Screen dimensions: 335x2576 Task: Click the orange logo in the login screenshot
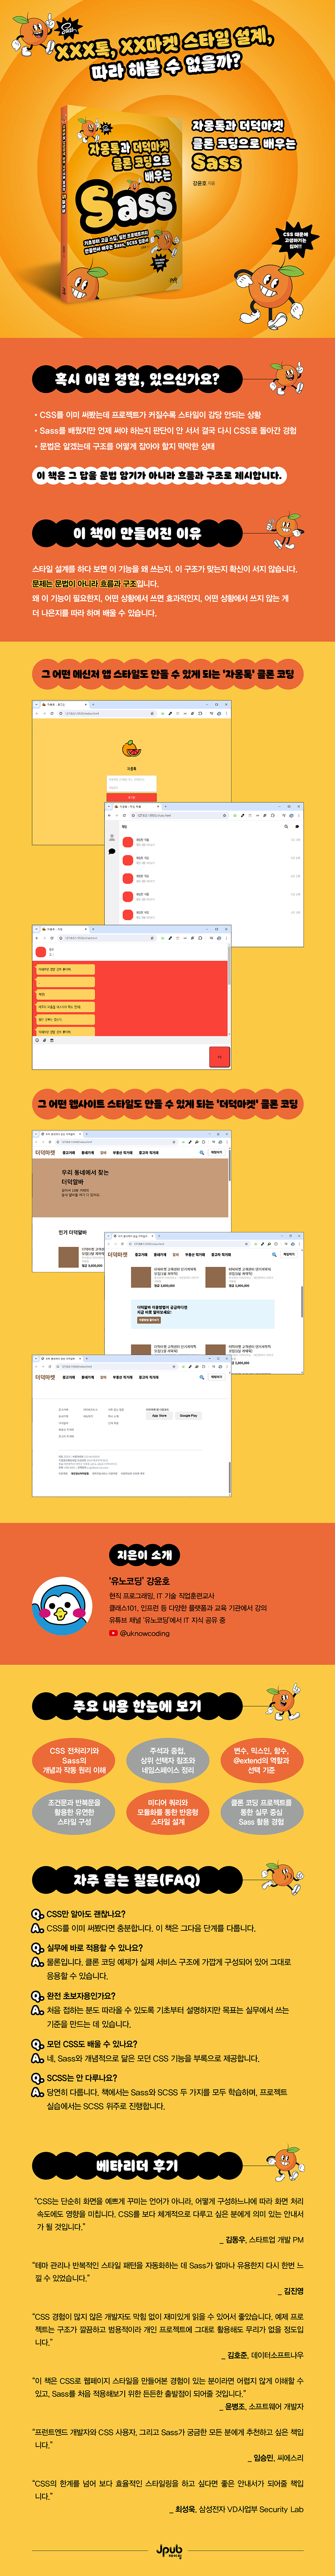[131, 749]
